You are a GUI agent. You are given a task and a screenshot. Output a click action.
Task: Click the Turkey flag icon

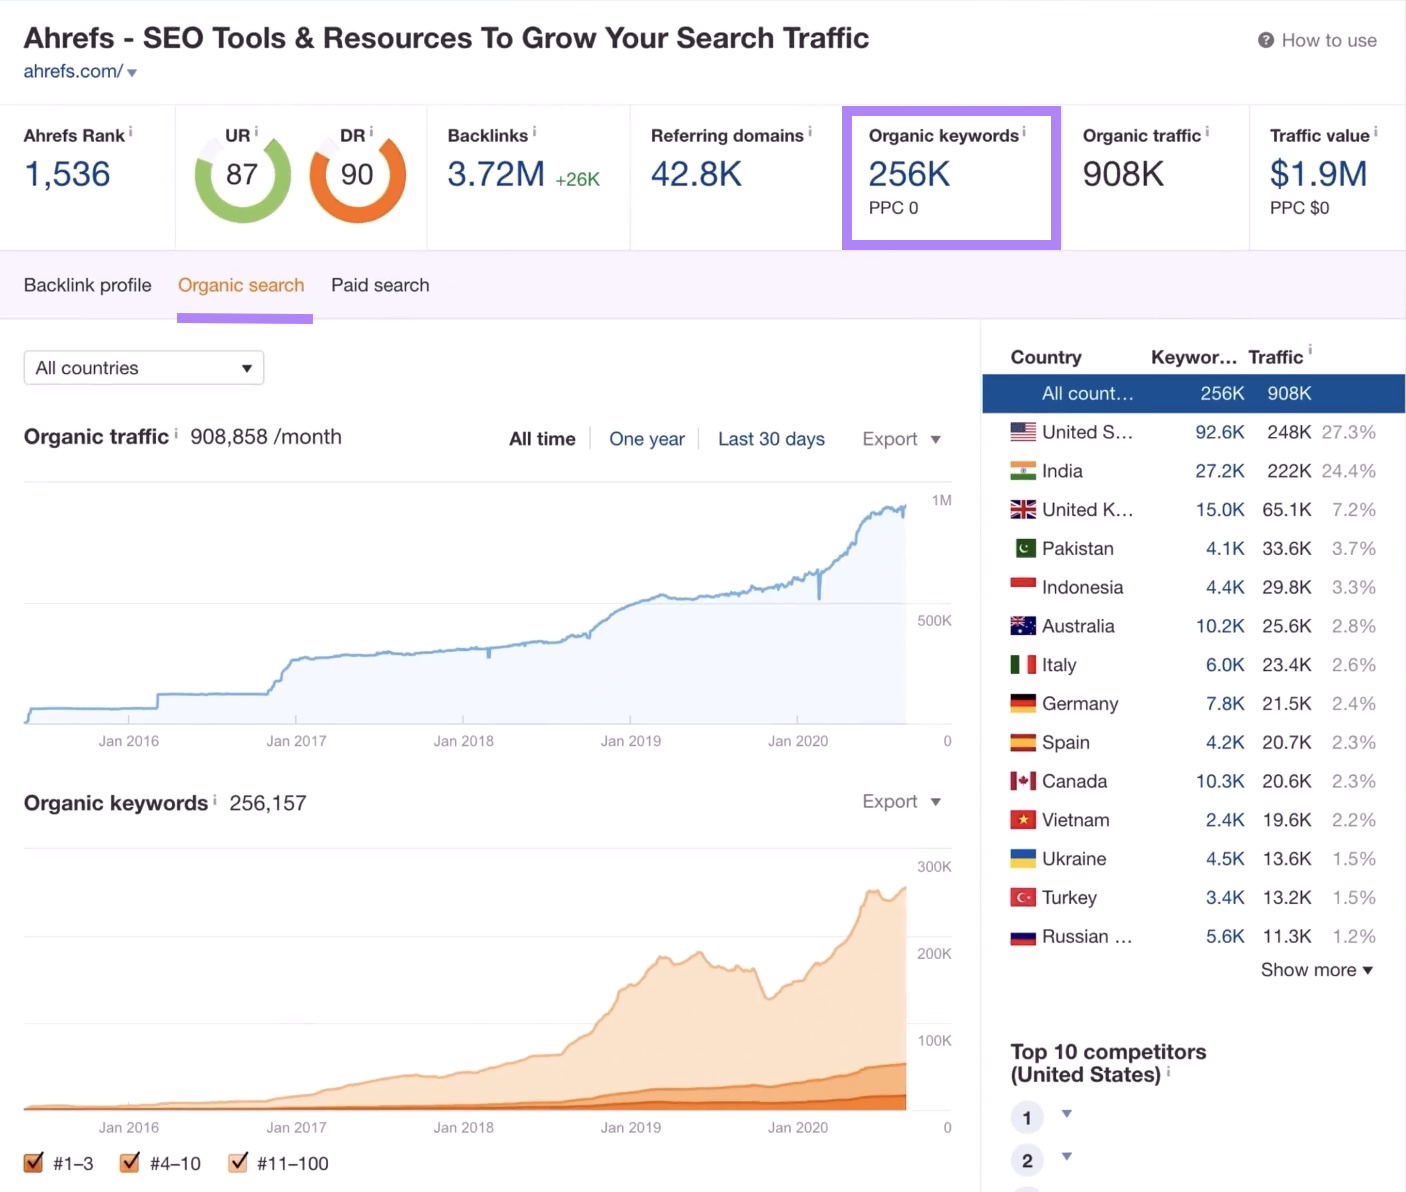point(1023,897)
